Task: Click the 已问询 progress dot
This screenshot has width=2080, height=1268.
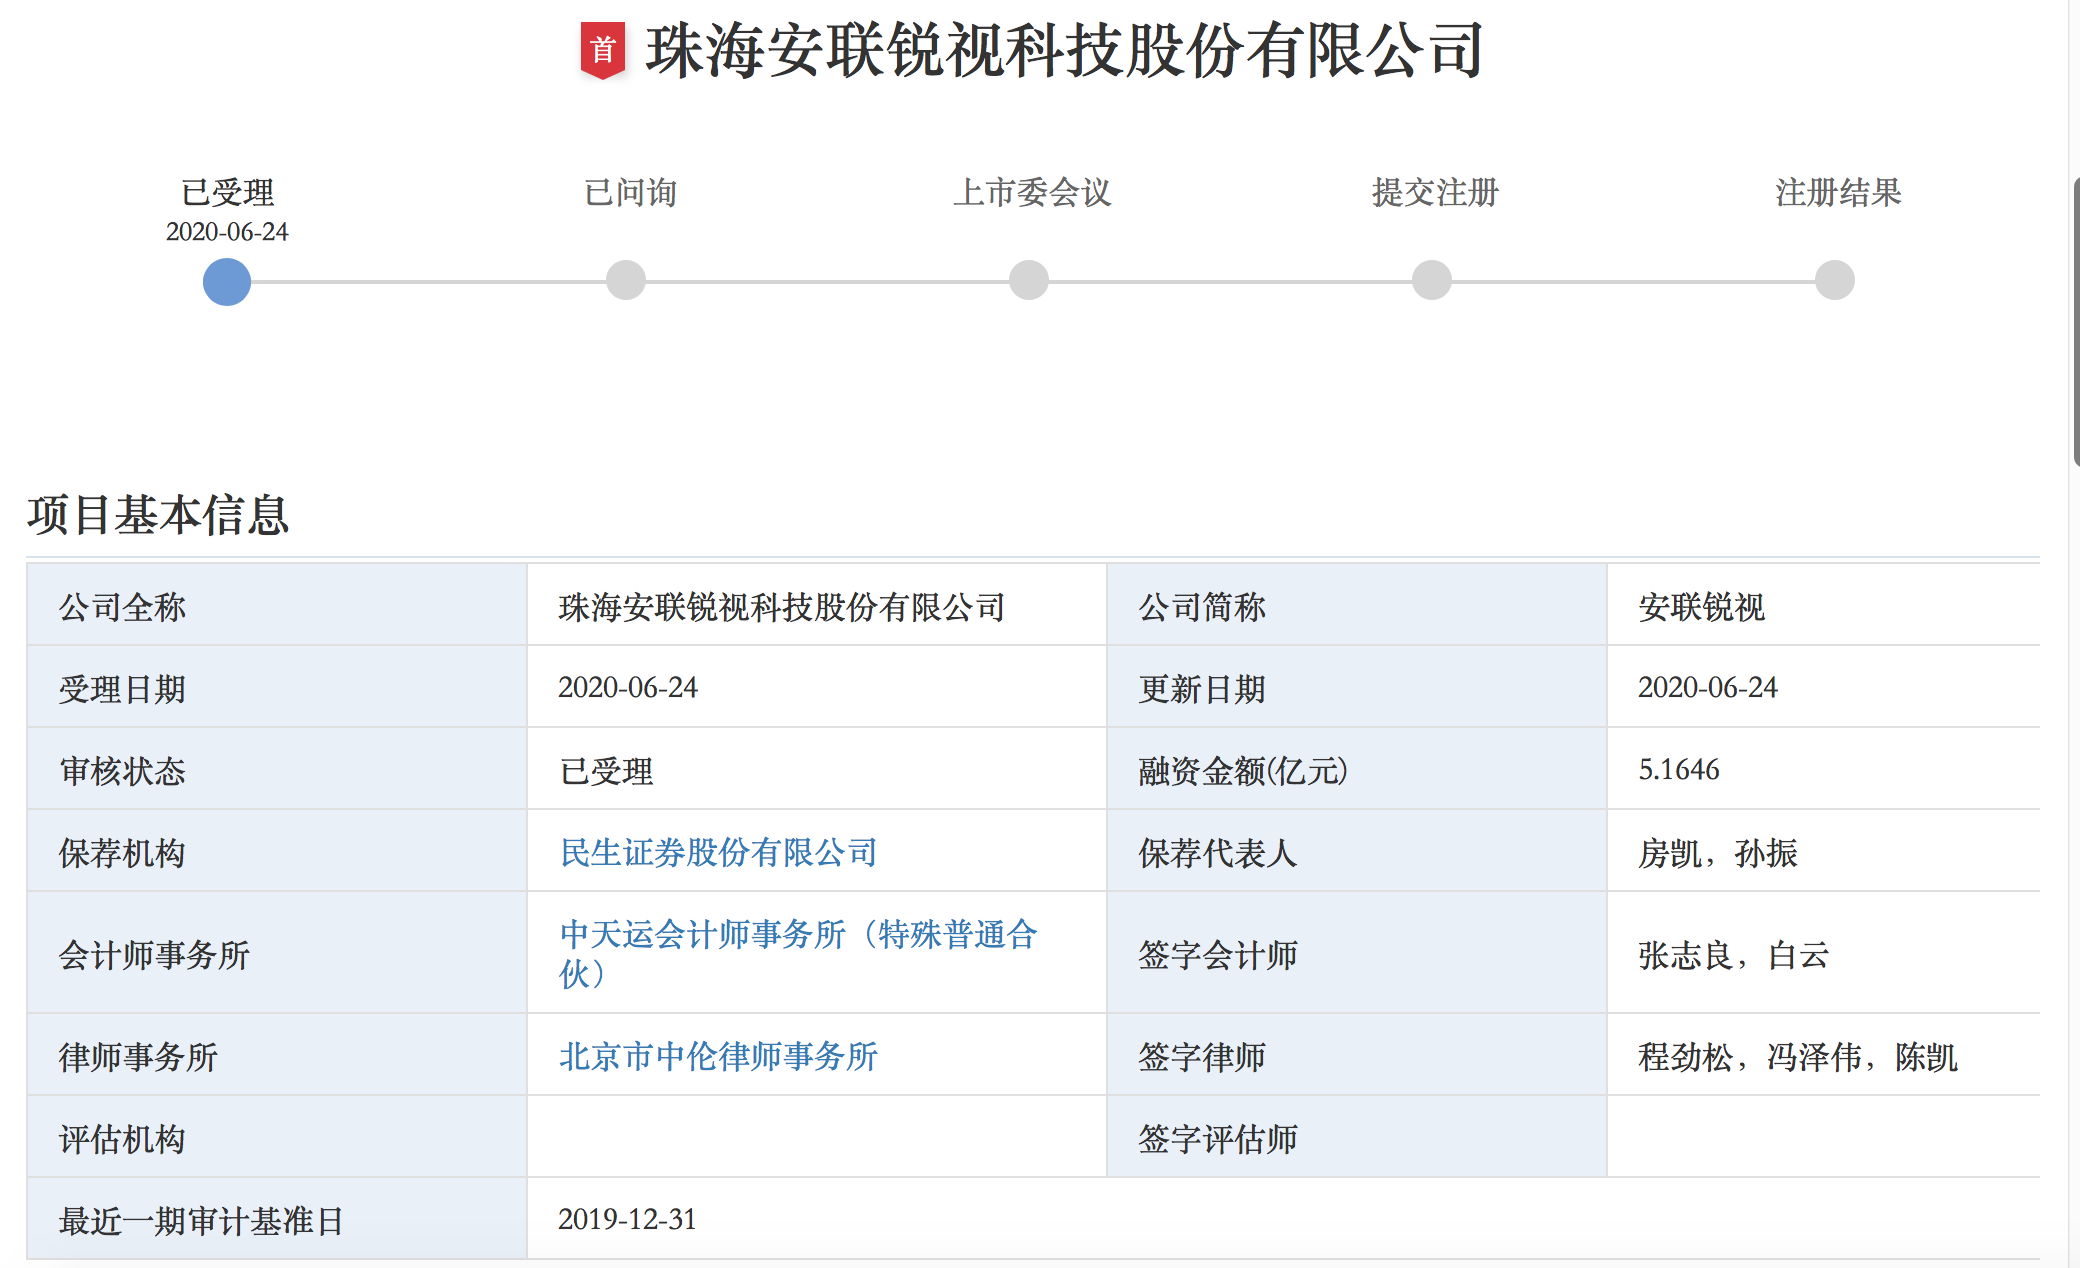Action: pyautogui.click(x=626, y=281)
